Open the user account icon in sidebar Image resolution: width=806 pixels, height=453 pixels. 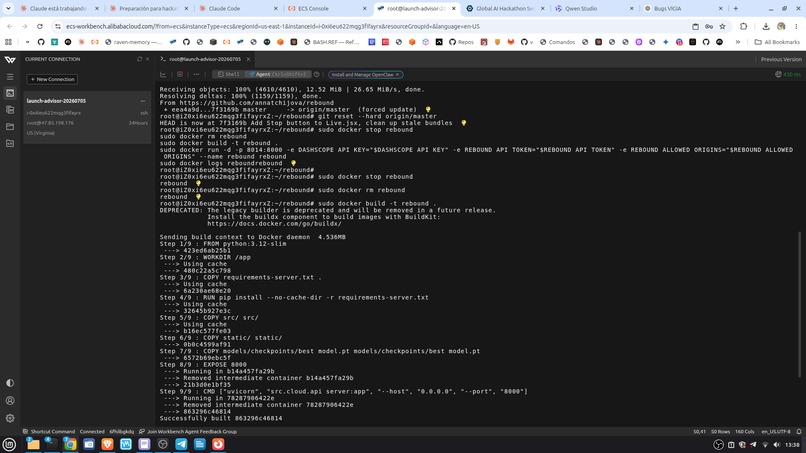coord(10,401)
